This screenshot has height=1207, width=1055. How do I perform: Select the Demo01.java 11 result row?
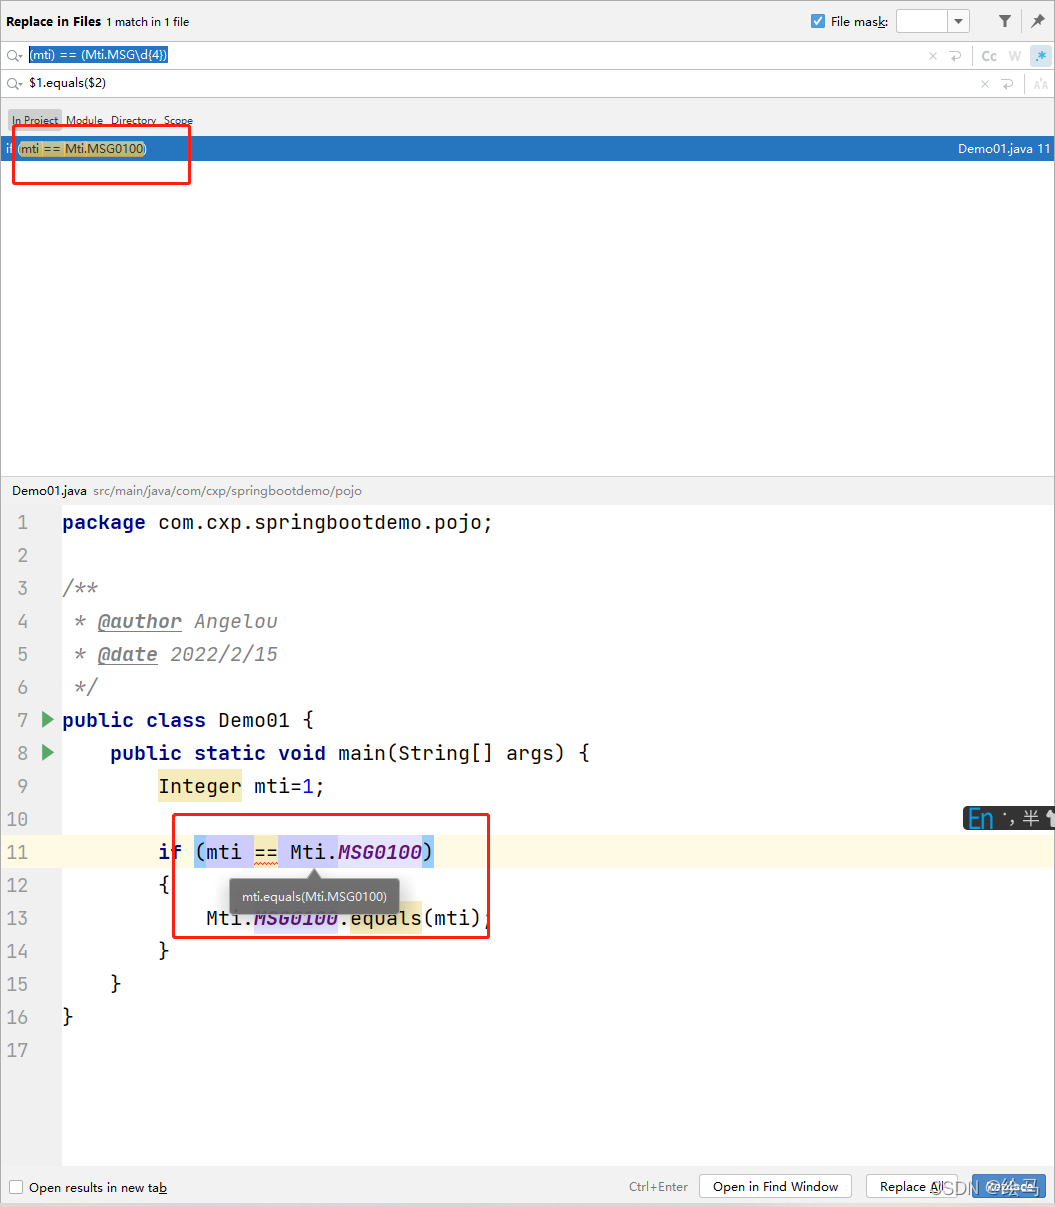coord(527,149)
